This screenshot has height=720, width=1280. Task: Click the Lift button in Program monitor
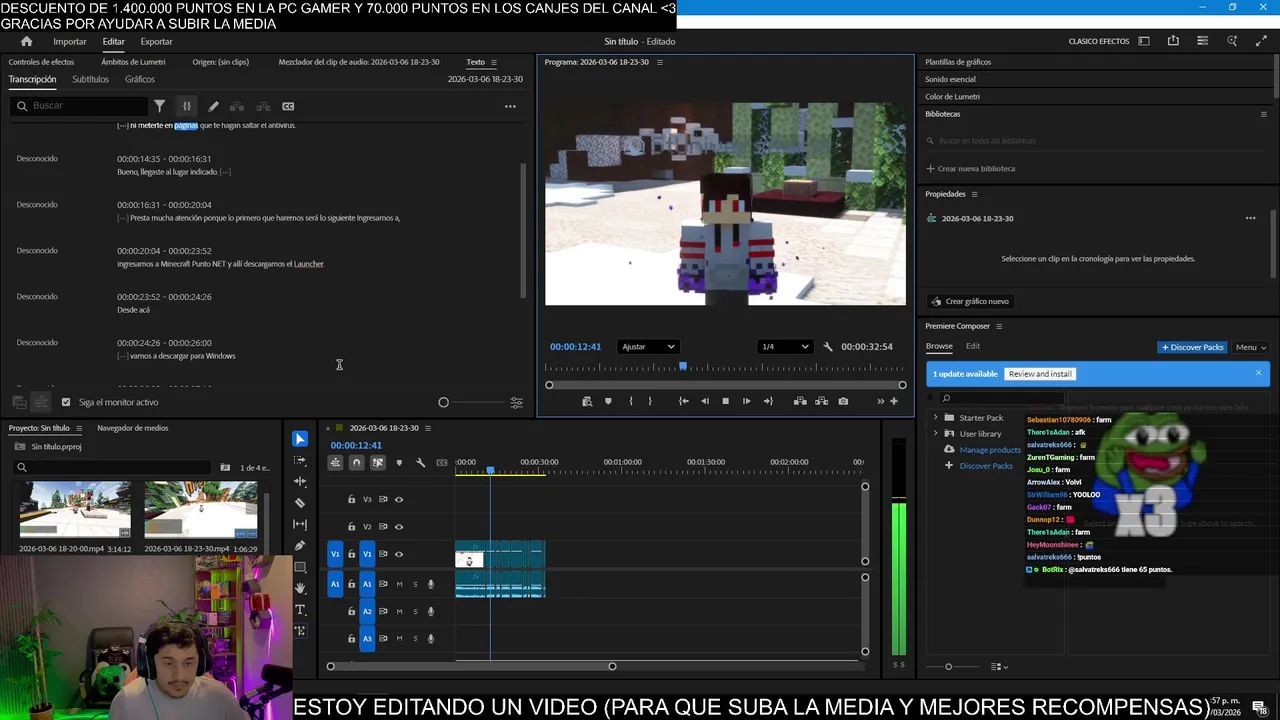800,401
